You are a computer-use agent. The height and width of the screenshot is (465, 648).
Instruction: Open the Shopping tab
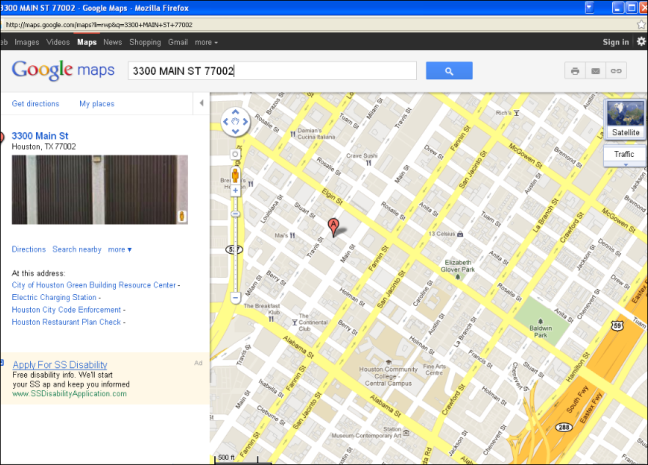(x=145, y=42)
